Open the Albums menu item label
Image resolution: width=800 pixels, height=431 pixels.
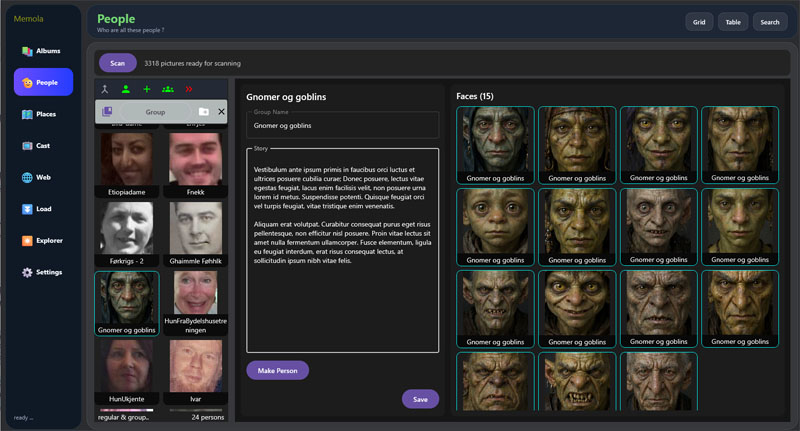(48, 51)
